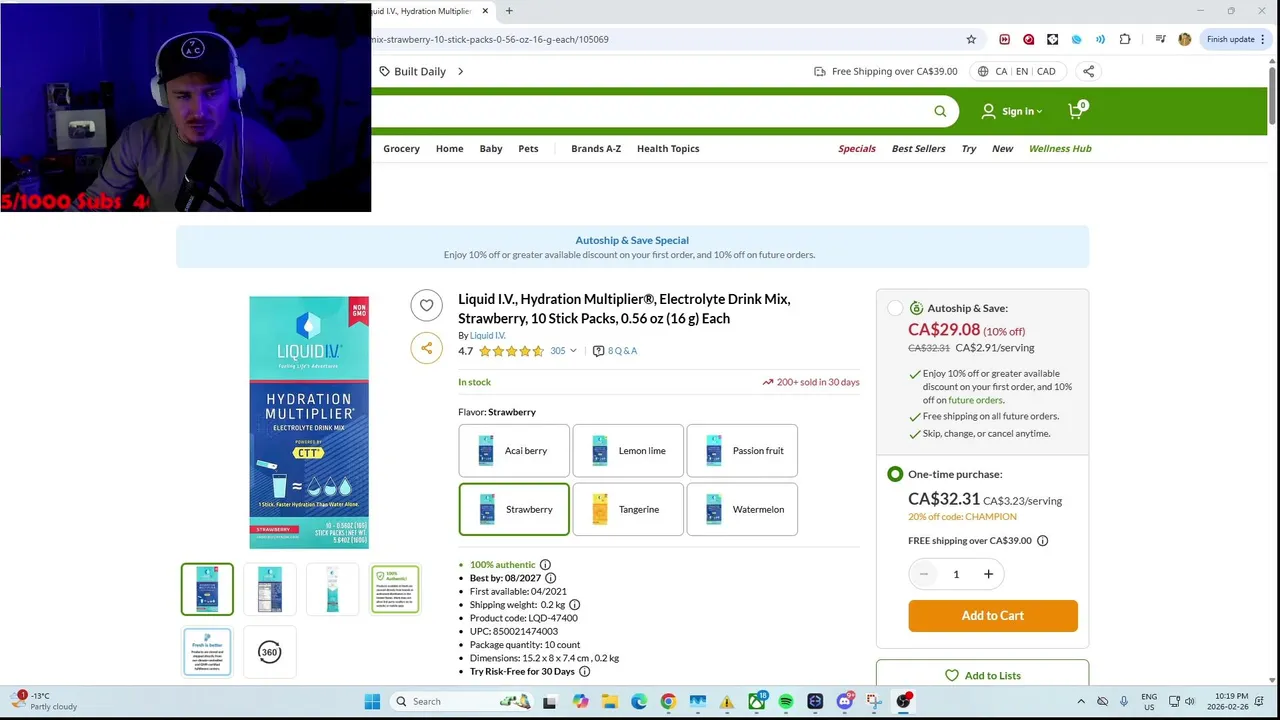Click info icon next to Try Risk-Free
1280x720 pixels.
tap(584, 672)
